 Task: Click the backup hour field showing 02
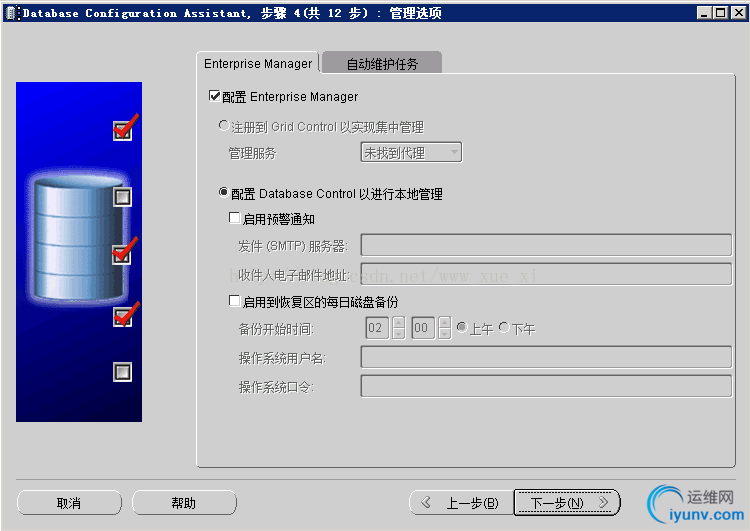pos(377,328)
